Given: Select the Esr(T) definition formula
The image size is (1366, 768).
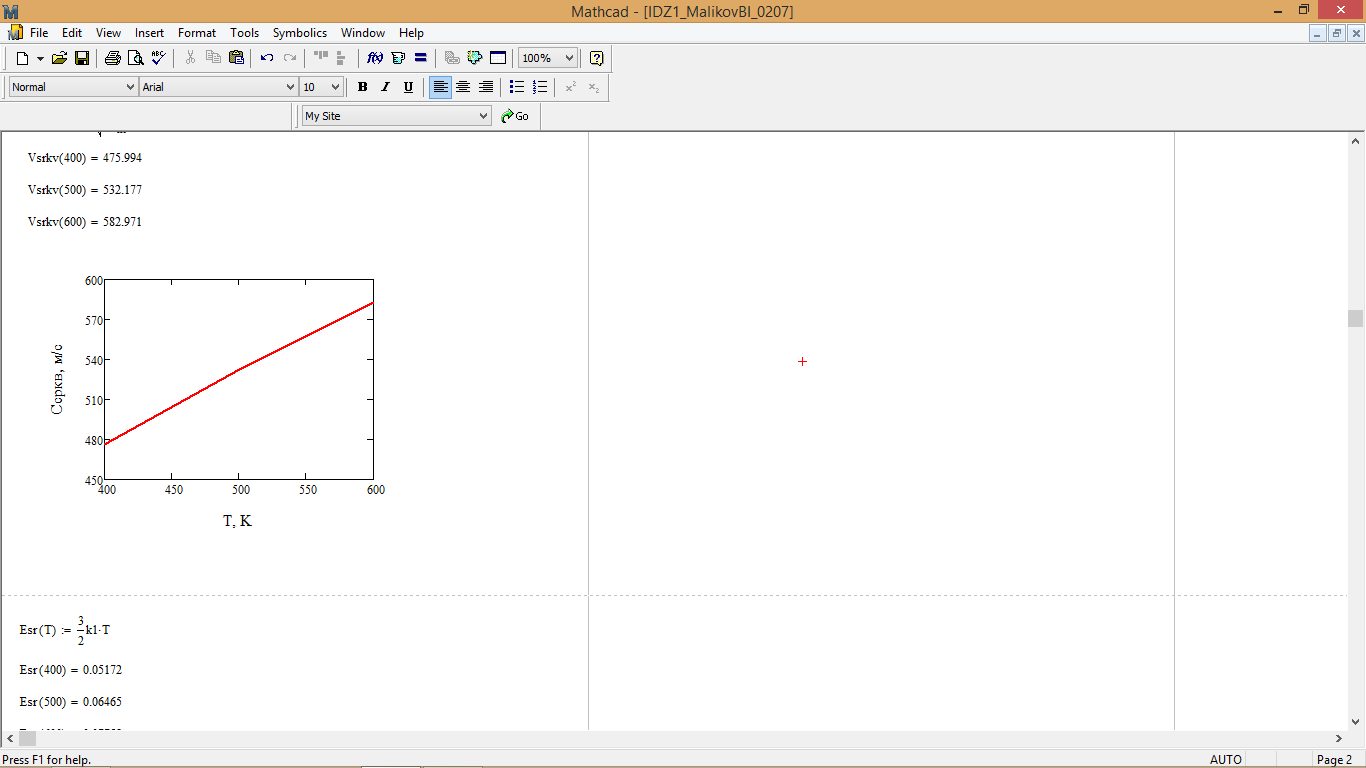Looking at the screenshot, I should click(x=65, y=630).
